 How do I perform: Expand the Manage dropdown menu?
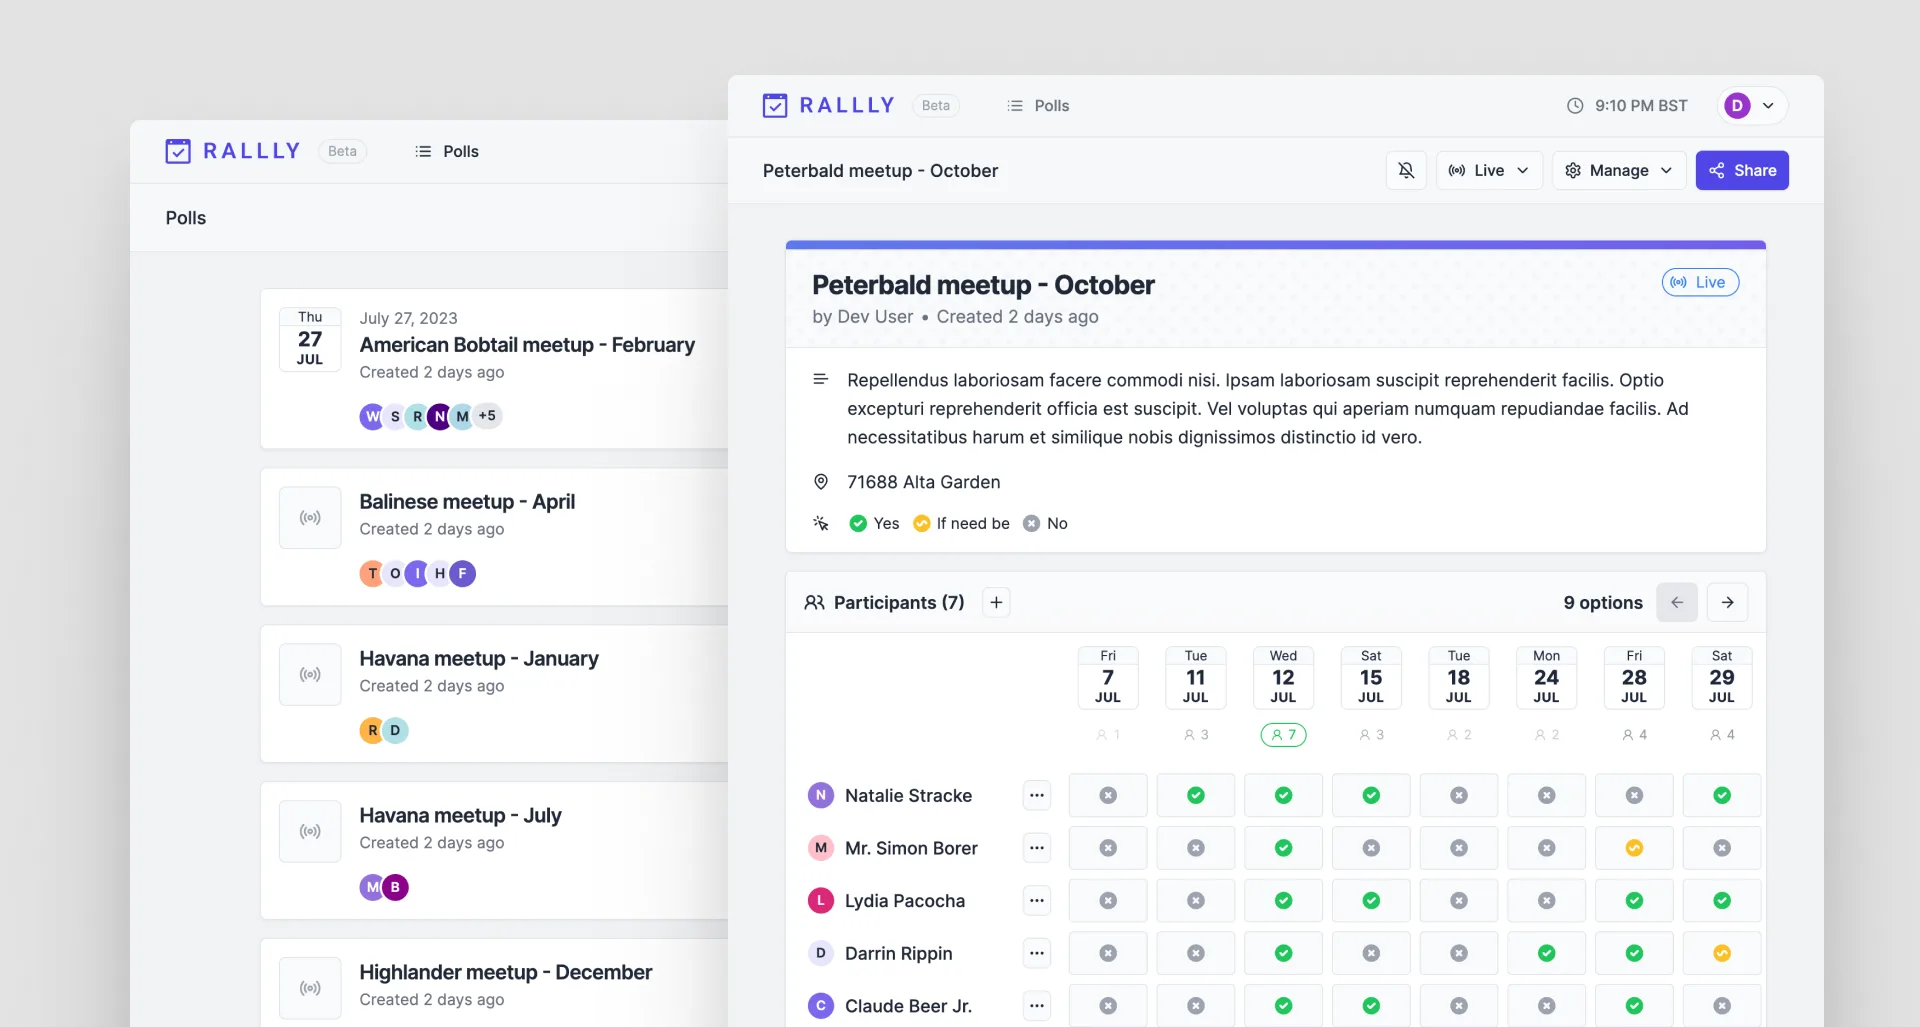click(1619, 170)
